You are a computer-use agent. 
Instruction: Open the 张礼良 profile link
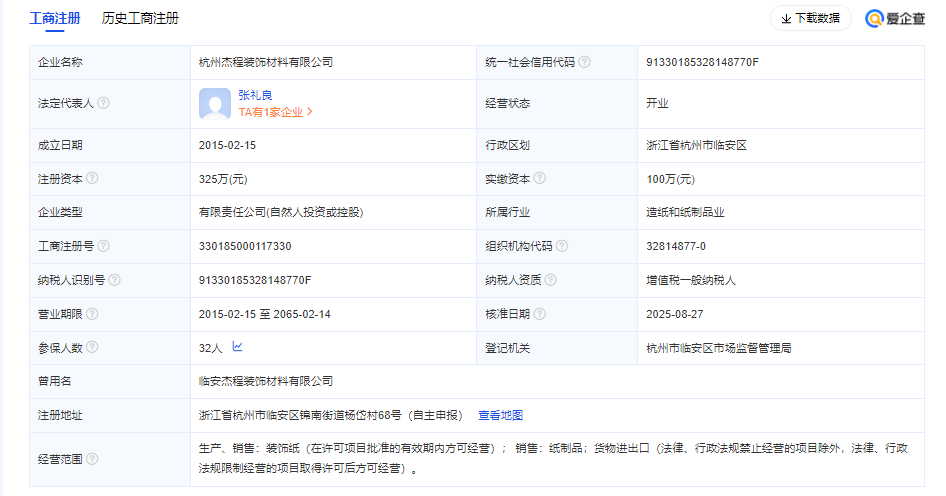point(255,95)
